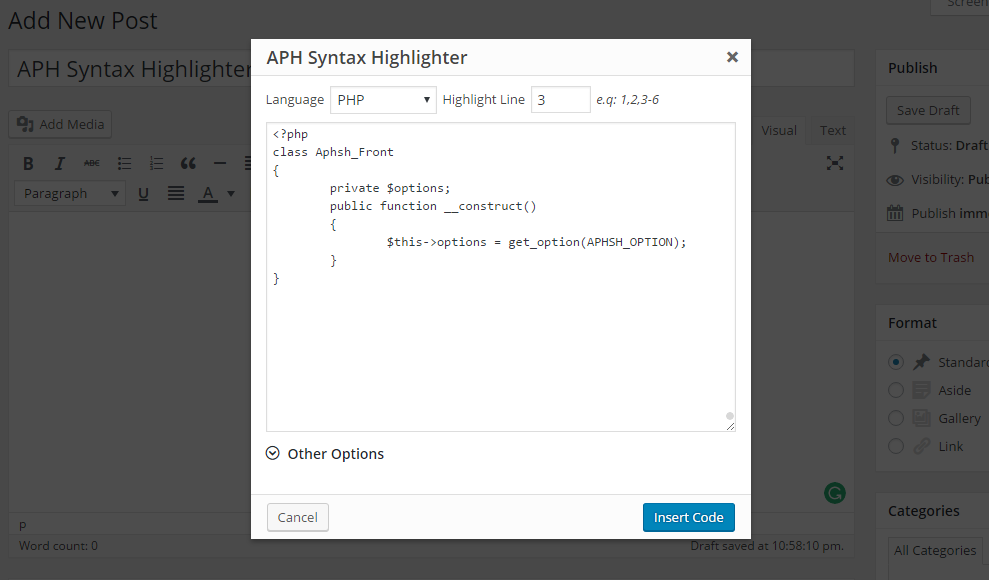
Task: Click the Publish calendar icon
Action: 895,213
